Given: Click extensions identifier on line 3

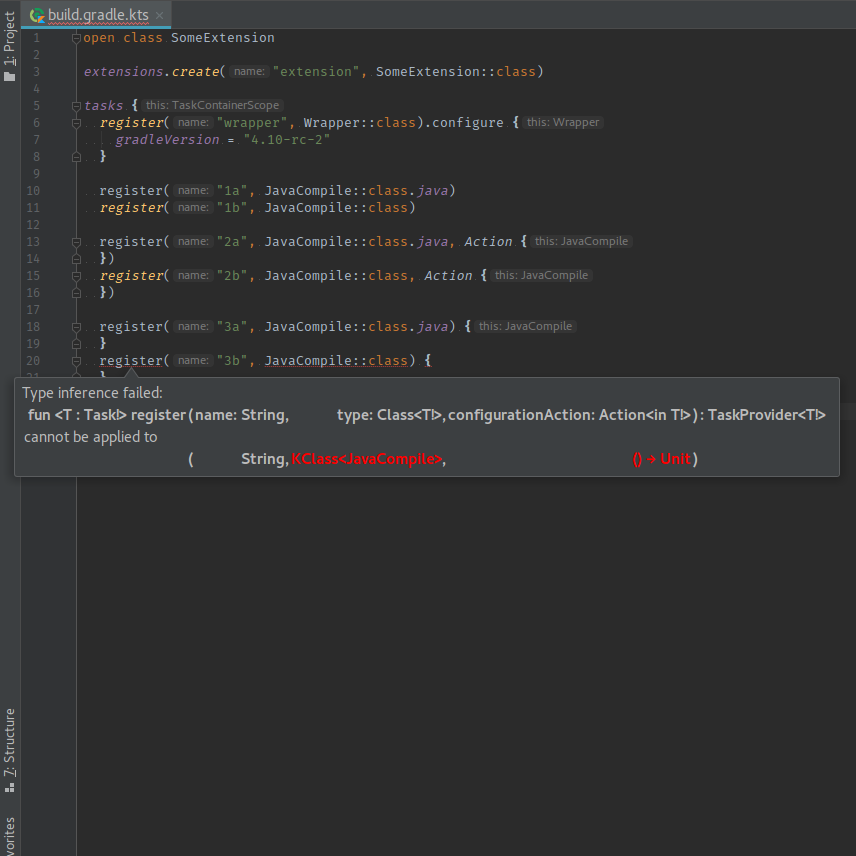Looking at the screenshot, I should pyautogui.click(x=123, y=72).
